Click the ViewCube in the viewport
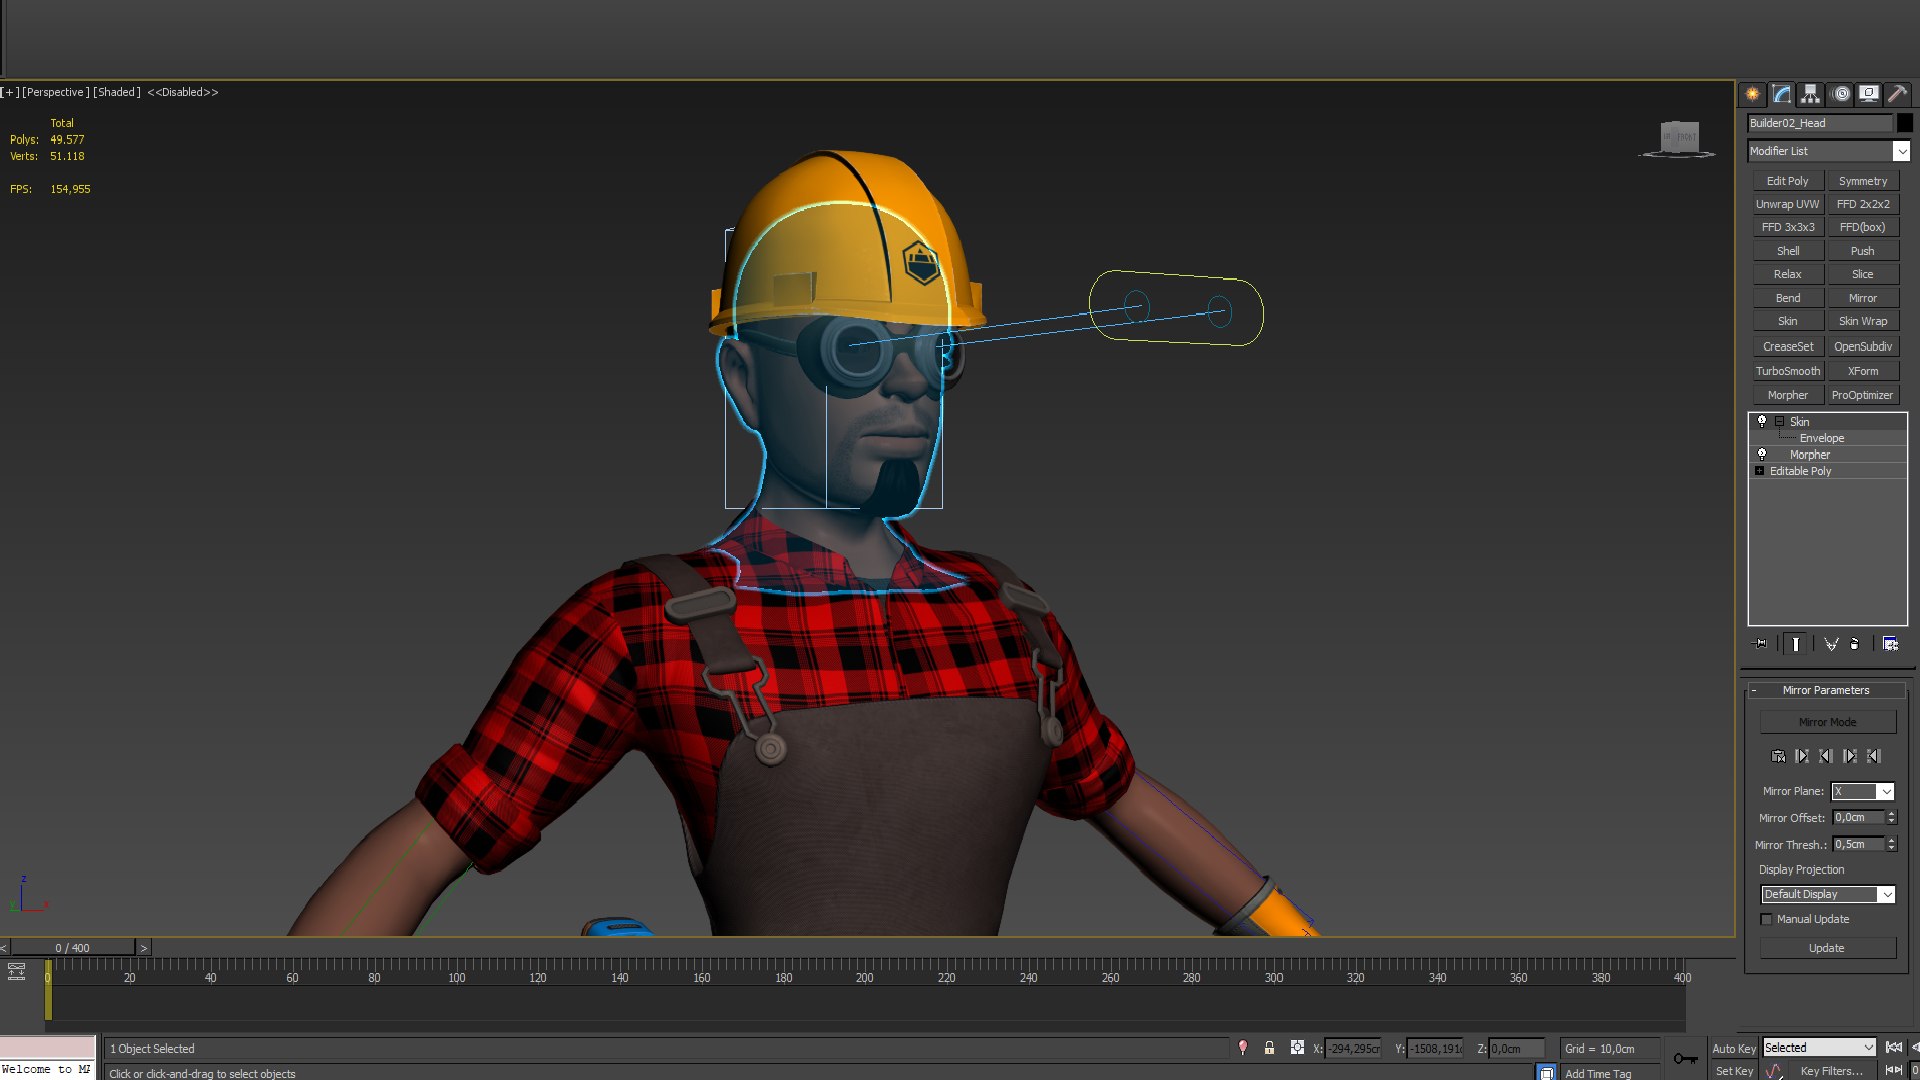The width and height of the screenshot is (1920, 1080). coord(1679,138)
